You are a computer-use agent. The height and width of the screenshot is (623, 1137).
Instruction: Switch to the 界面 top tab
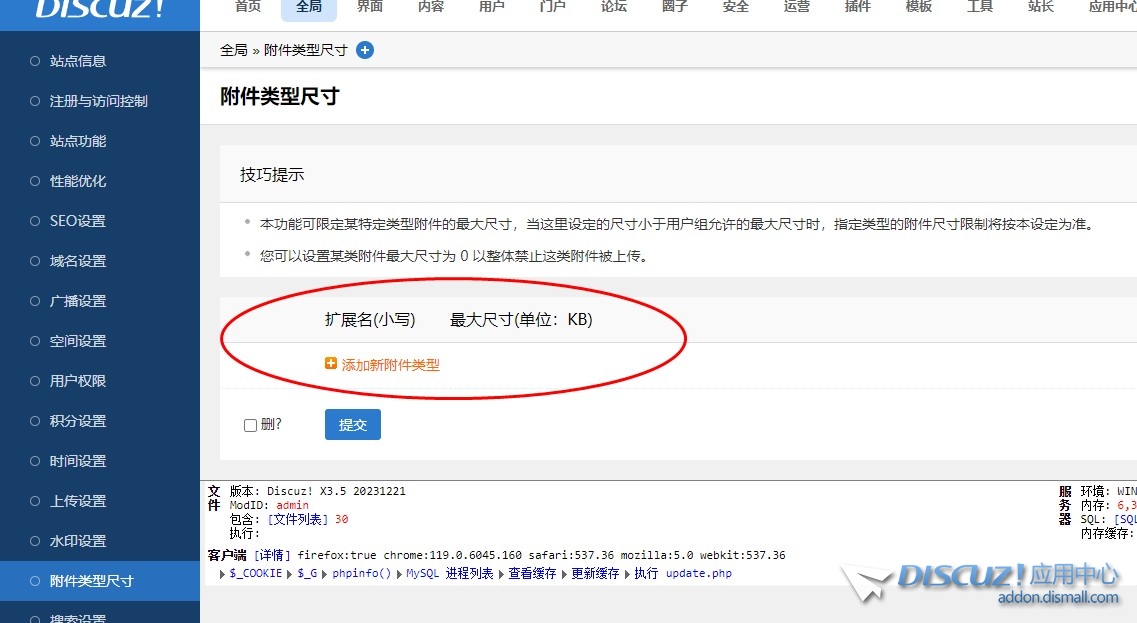pos(370,7)
